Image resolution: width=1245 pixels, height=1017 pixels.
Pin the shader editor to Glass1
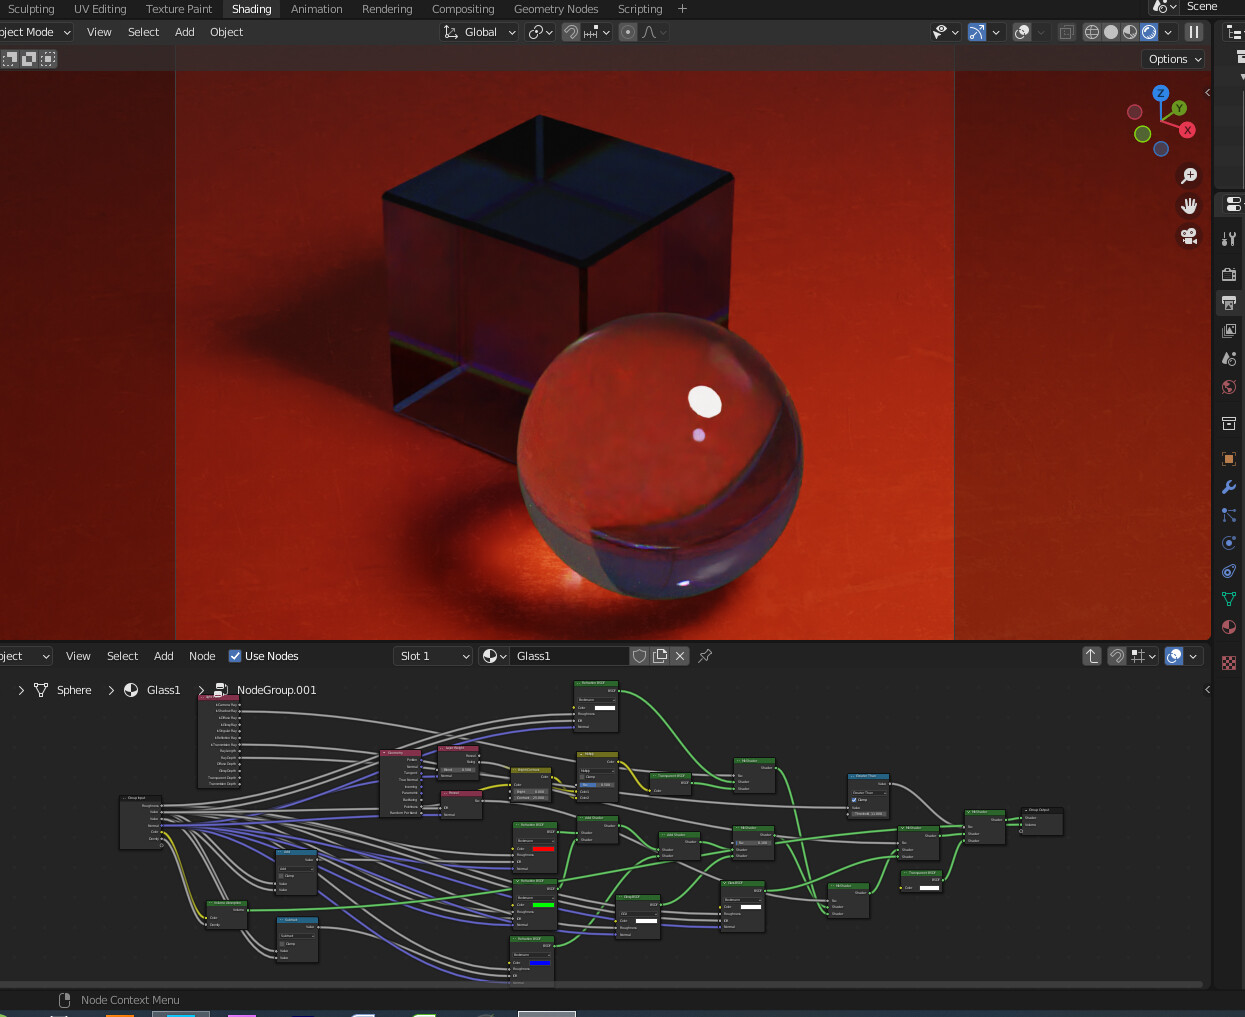tap(707, 655)
